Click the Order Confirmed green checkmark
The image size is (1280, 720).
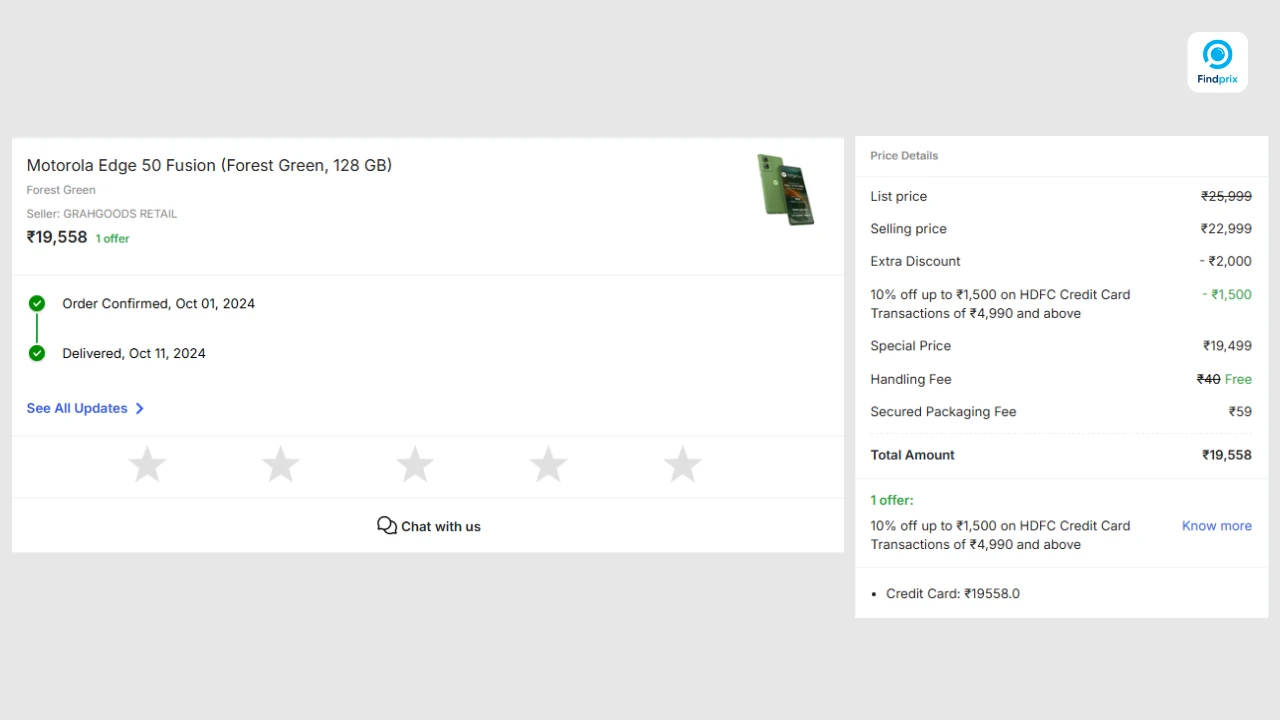pyautogui.click(x=37, y=303)
